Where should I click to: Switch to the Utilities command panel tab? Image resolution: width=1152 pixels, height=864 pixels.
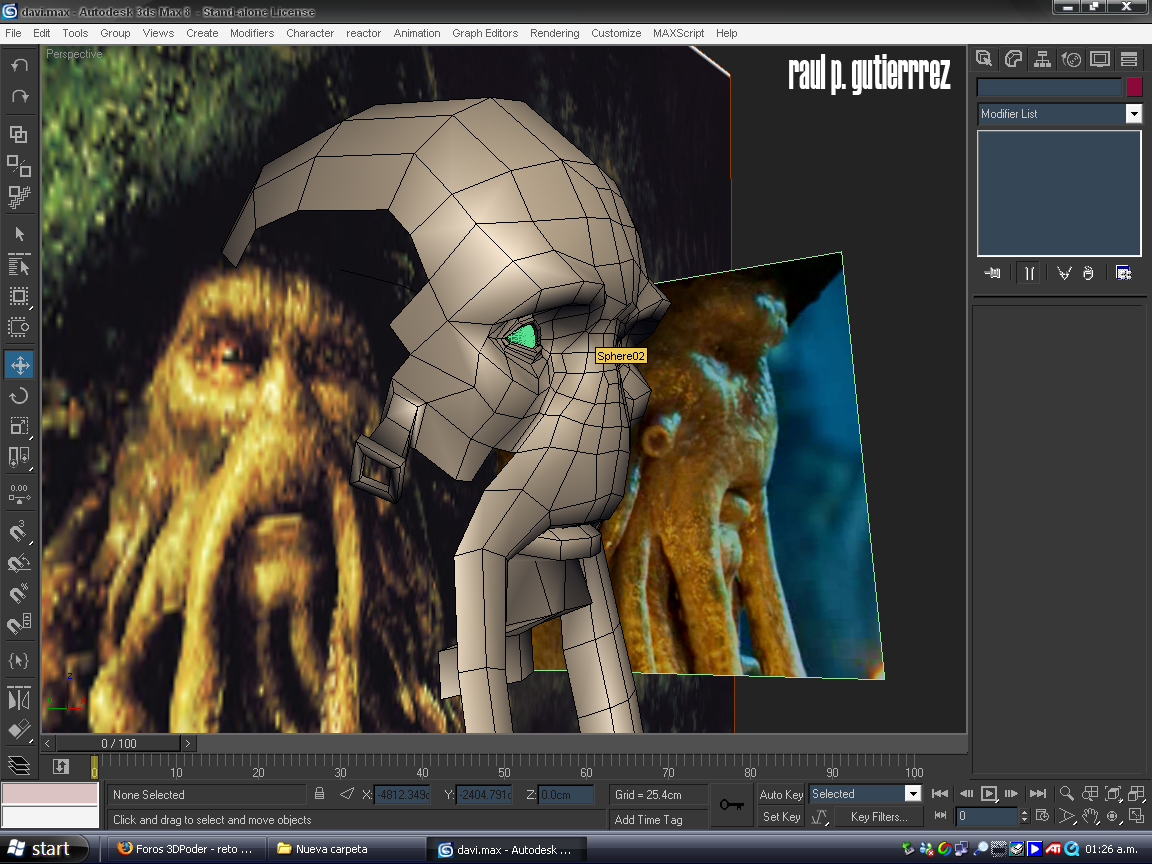tap(1128, 59)
